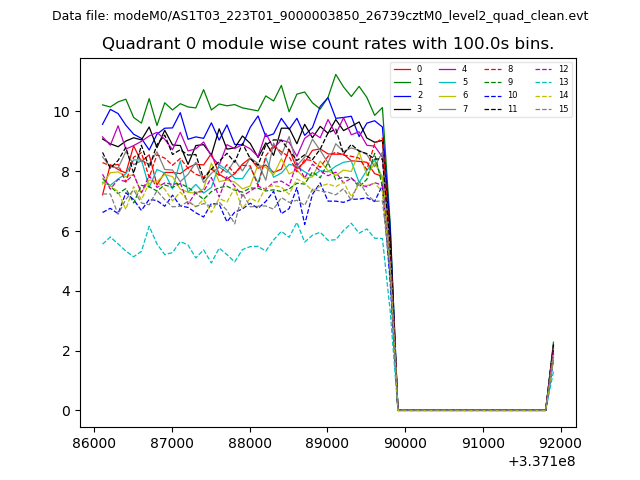The width and height of the screenshot is (640, 480).
Task: Click the data file path text at top
Action: (x=320, y=16)
